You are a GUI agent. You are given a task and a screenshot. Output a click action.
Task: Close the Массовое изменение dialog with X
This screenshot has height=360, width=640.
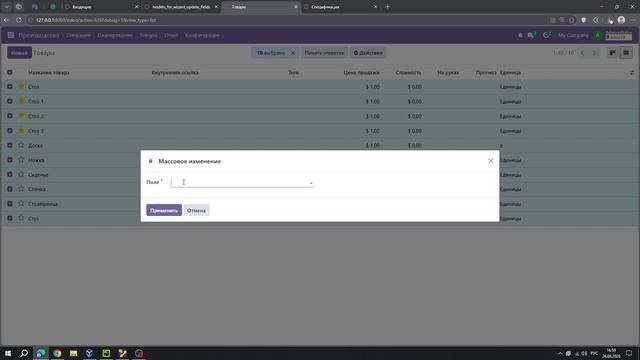pyautogui.click(x=491, y=161)
